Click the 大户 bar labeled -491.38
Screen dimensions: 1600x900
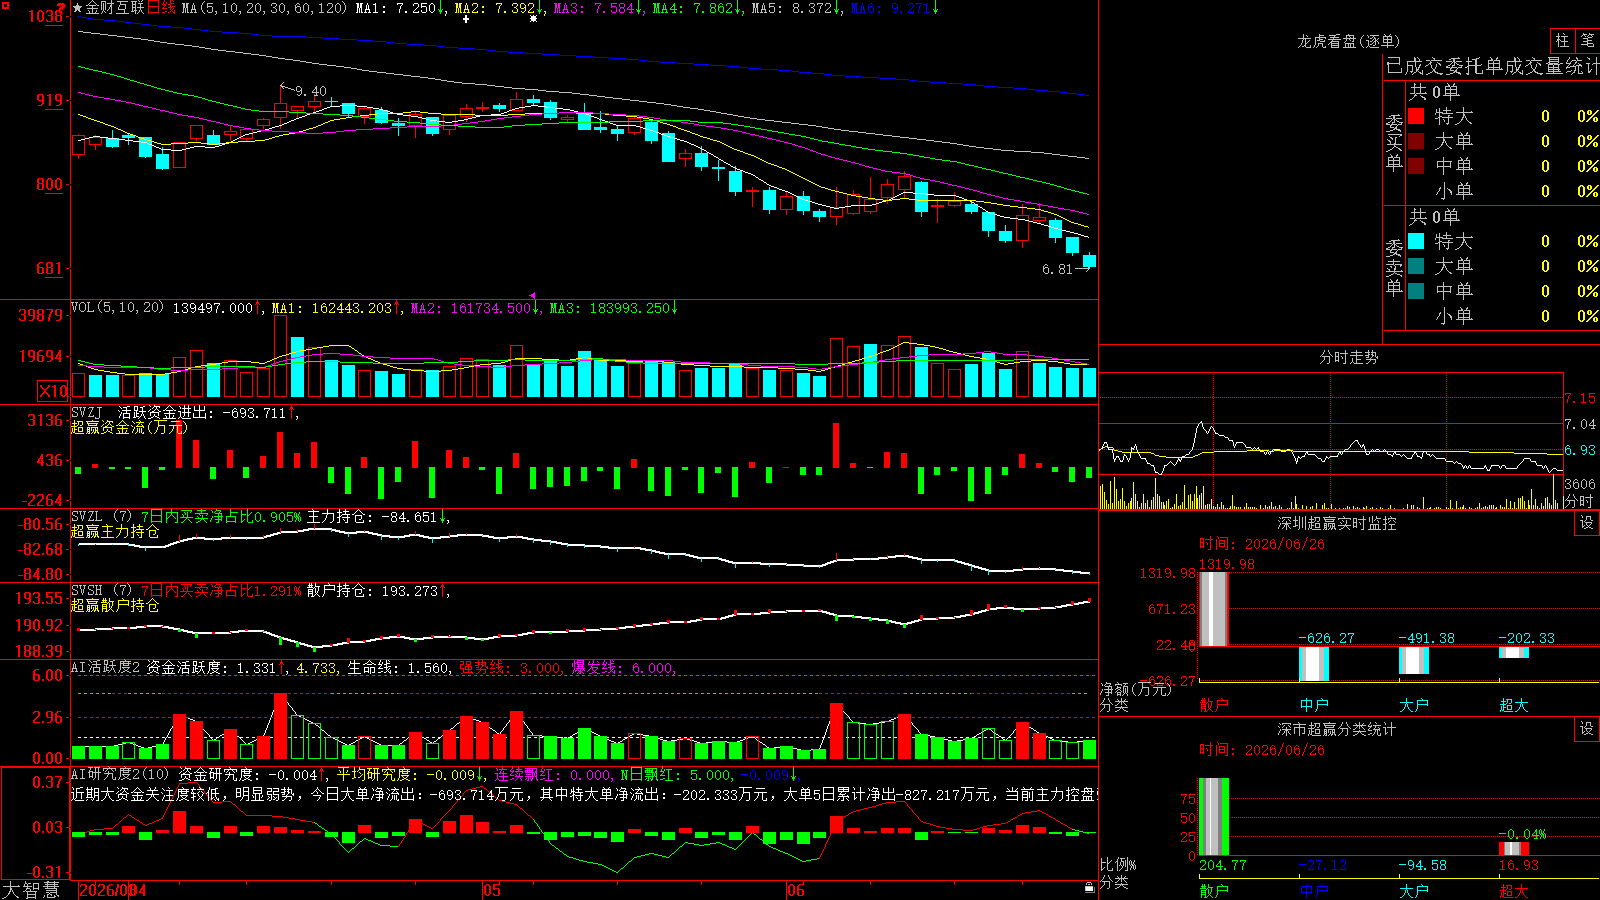[x=1414, y=660]
